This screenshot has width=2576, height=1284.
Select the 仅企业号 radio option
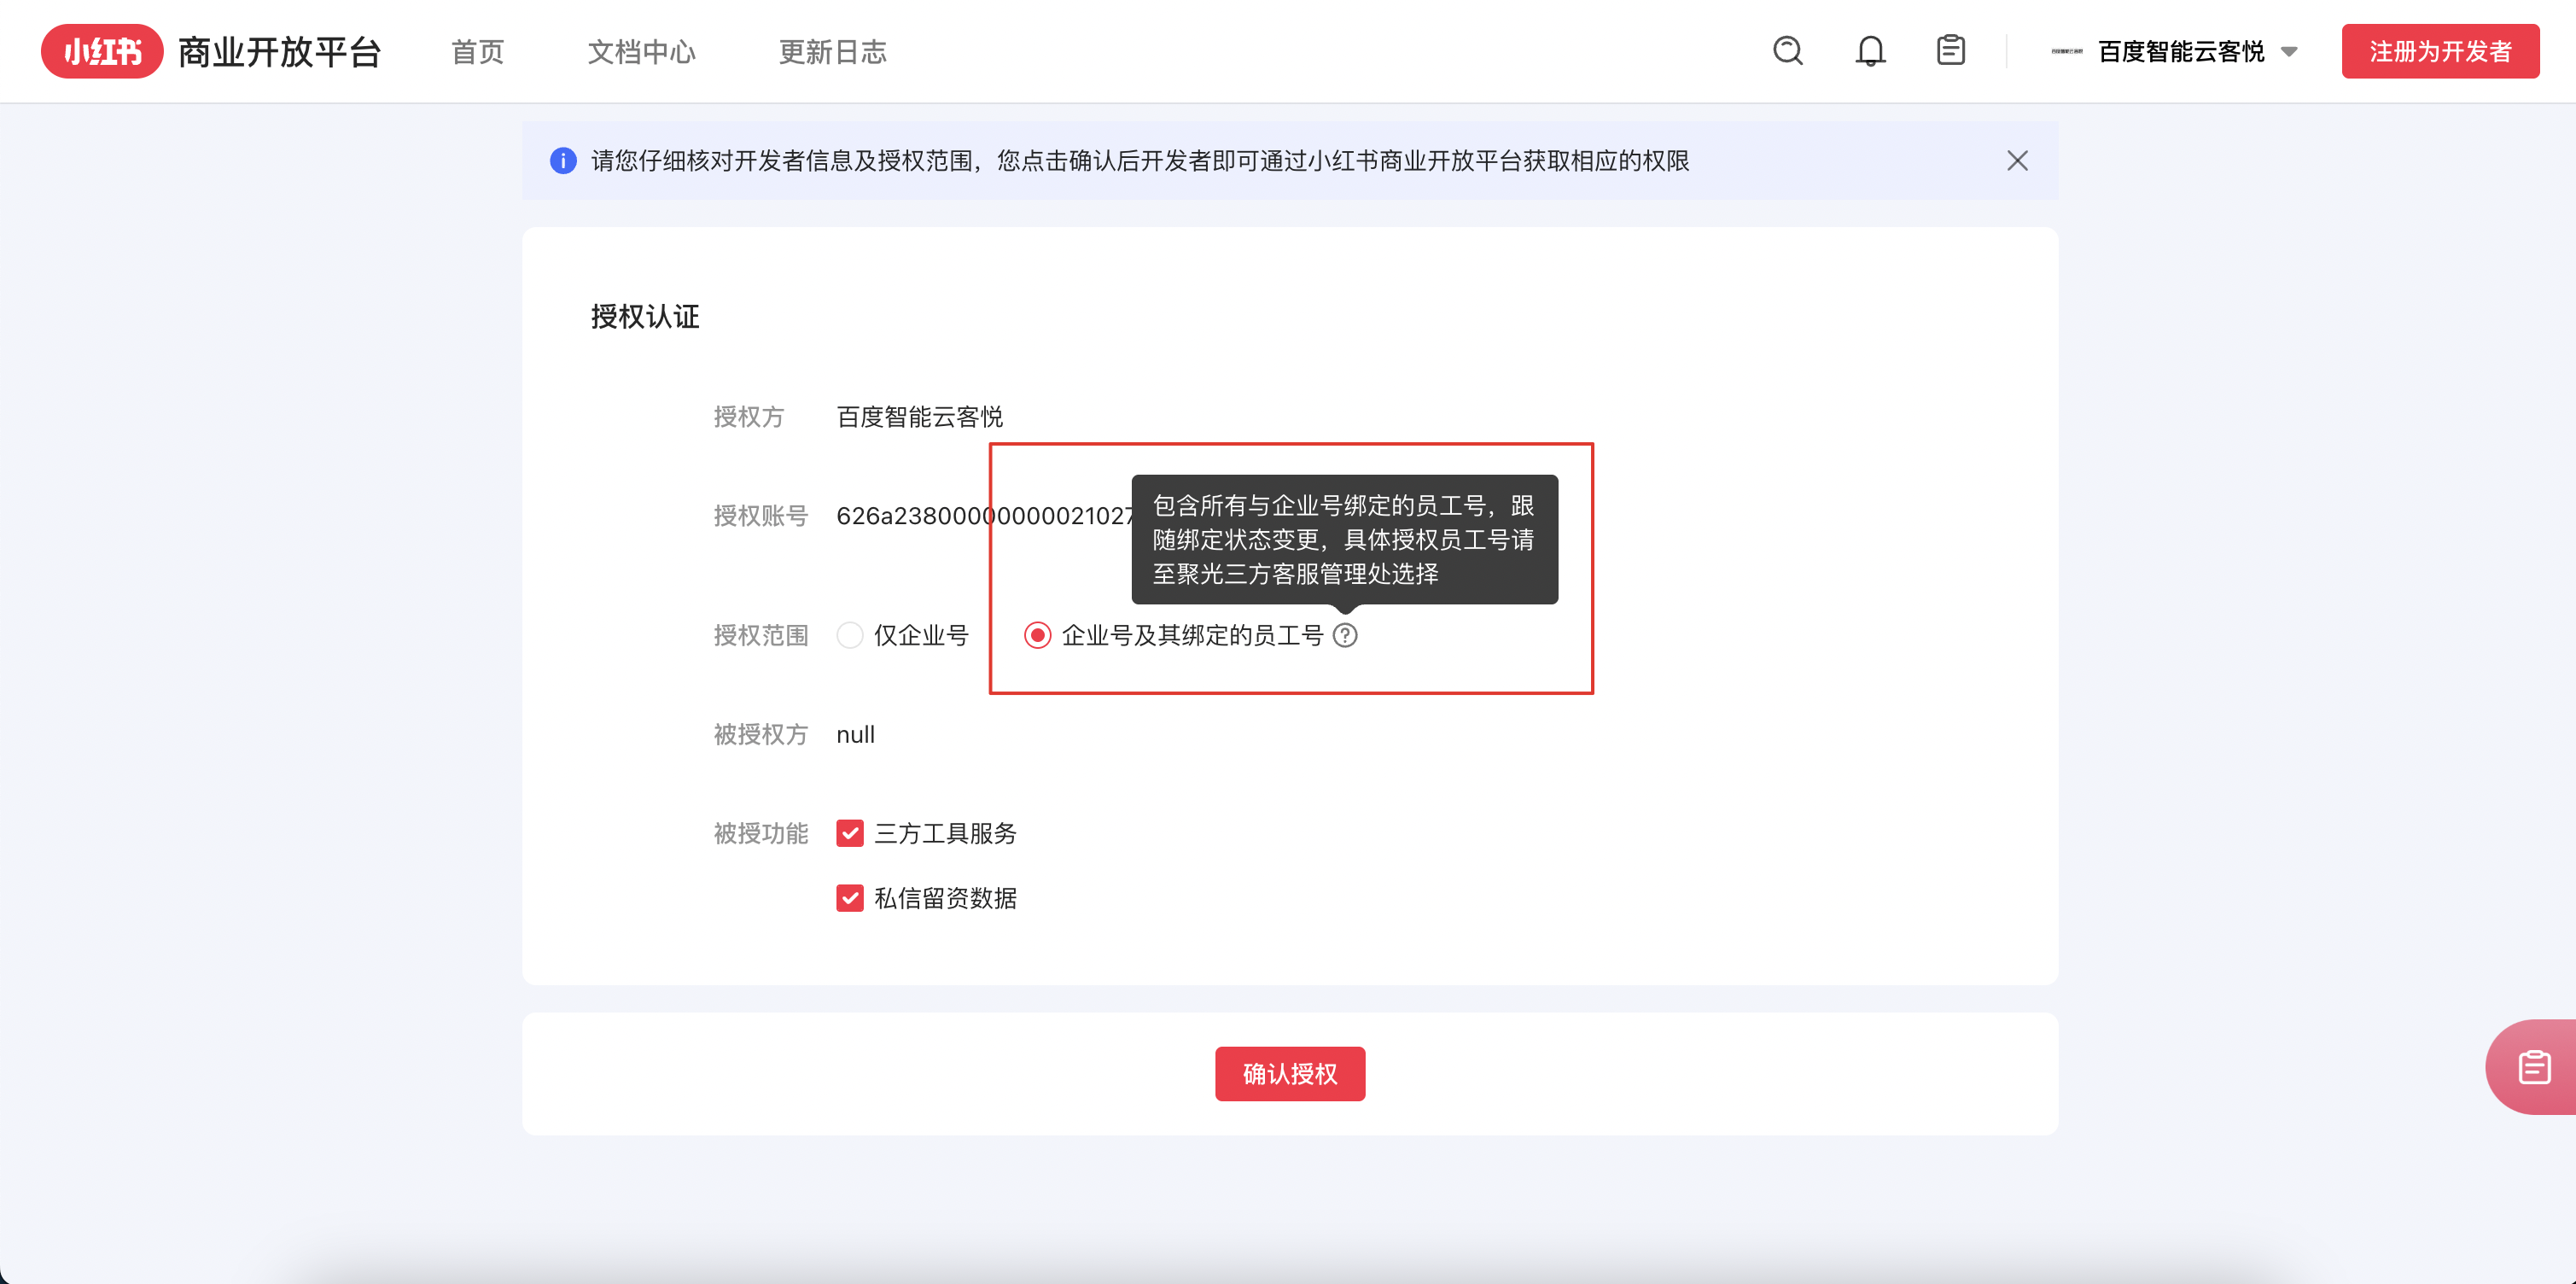point(849,635)
